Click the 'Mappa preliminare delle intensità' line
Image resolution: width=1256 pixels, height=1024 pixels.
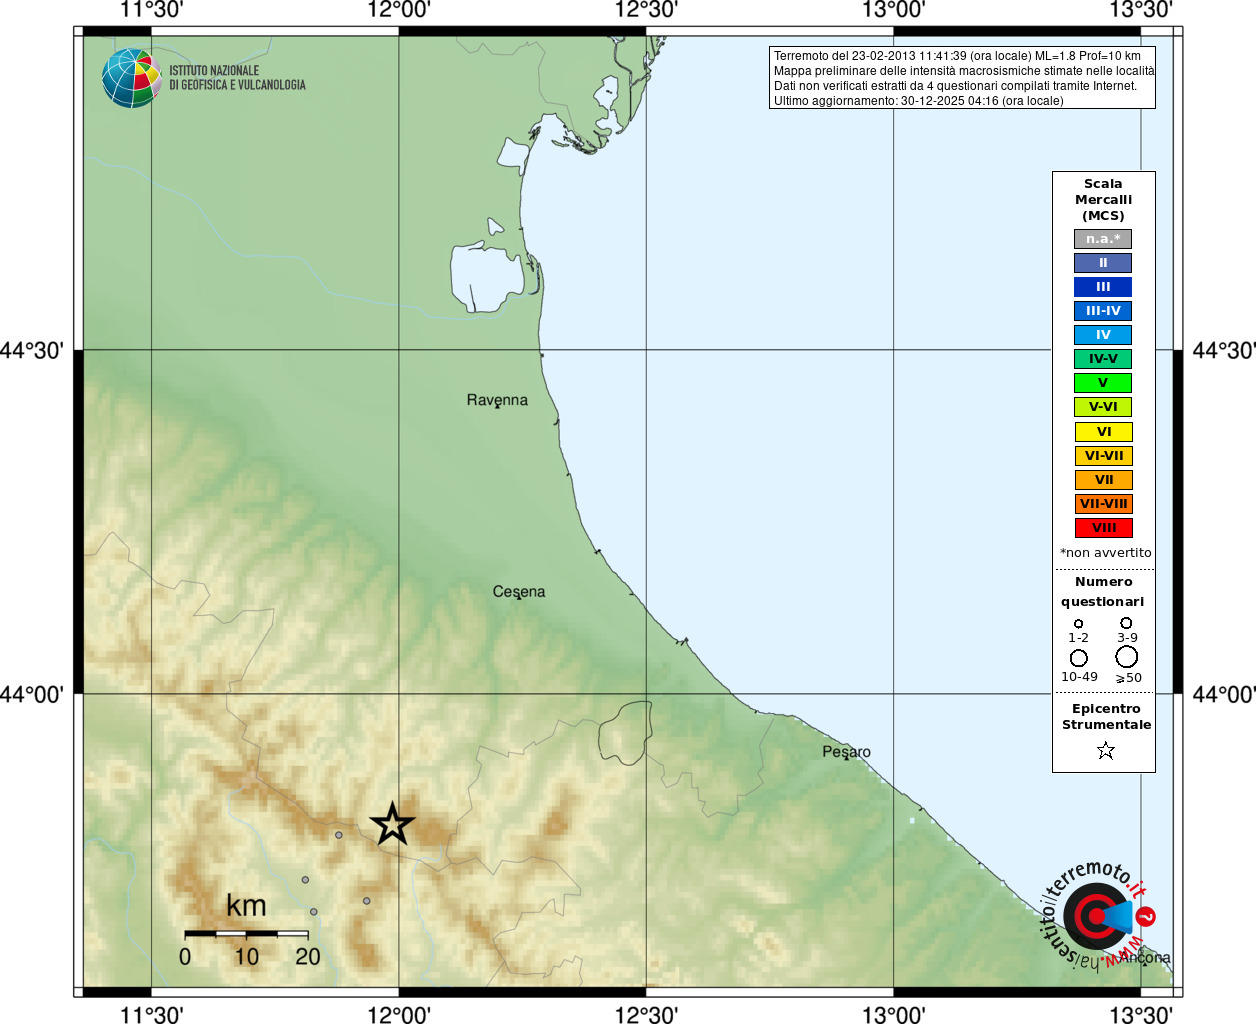(x=964, y=71)
